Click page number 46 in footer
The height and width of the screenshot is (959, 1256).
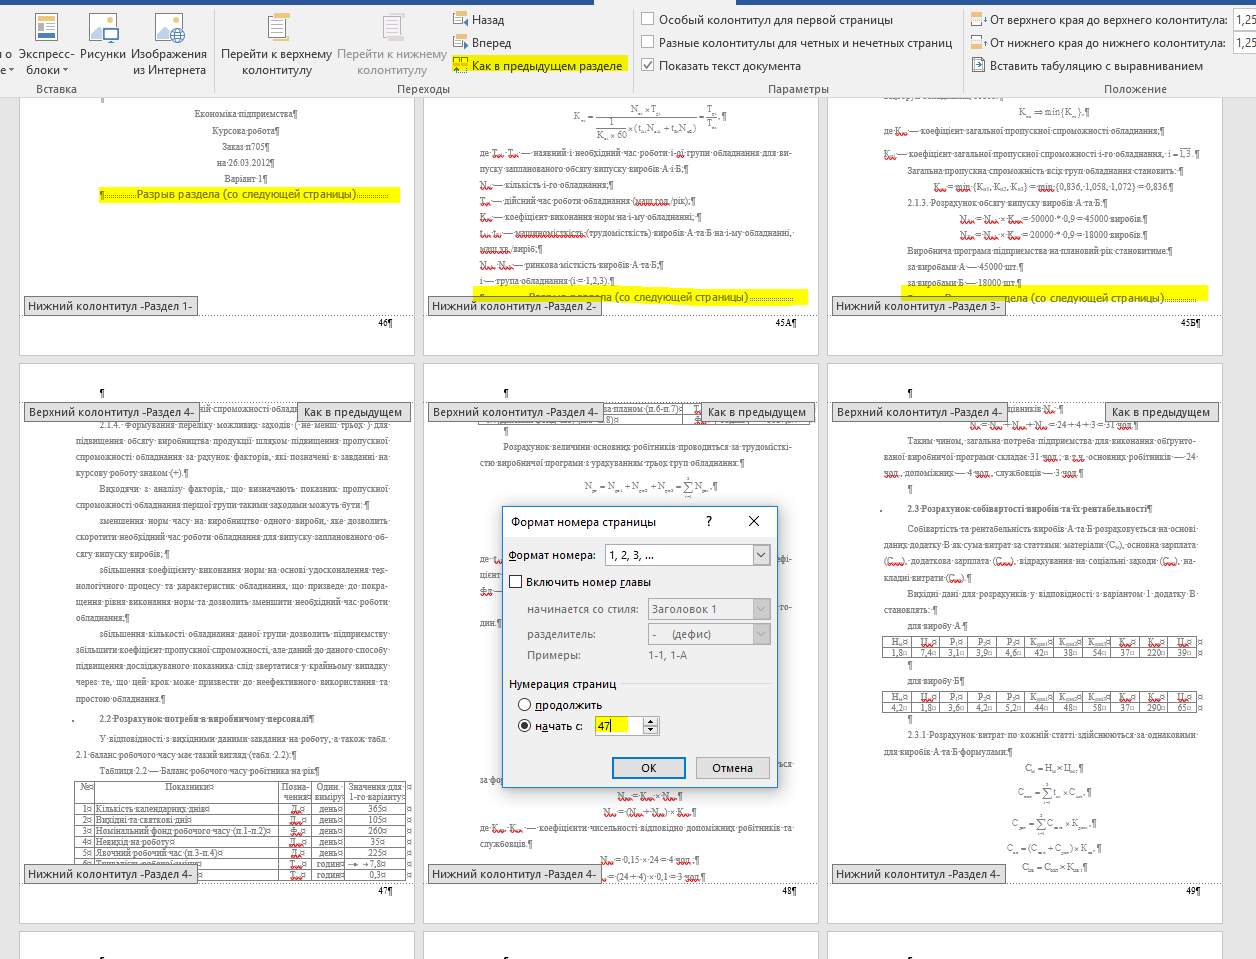point(385,323)
